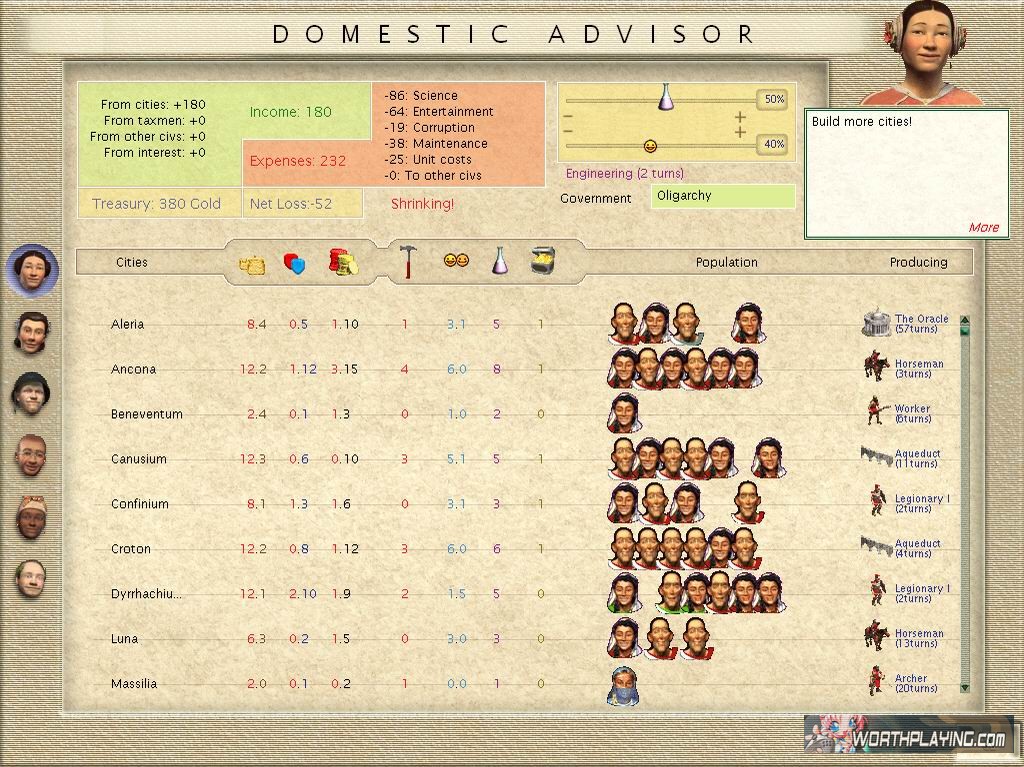Switch to the helmeted Military advisor
This screenshot has width=1024, height=767.
coord(32,393)
